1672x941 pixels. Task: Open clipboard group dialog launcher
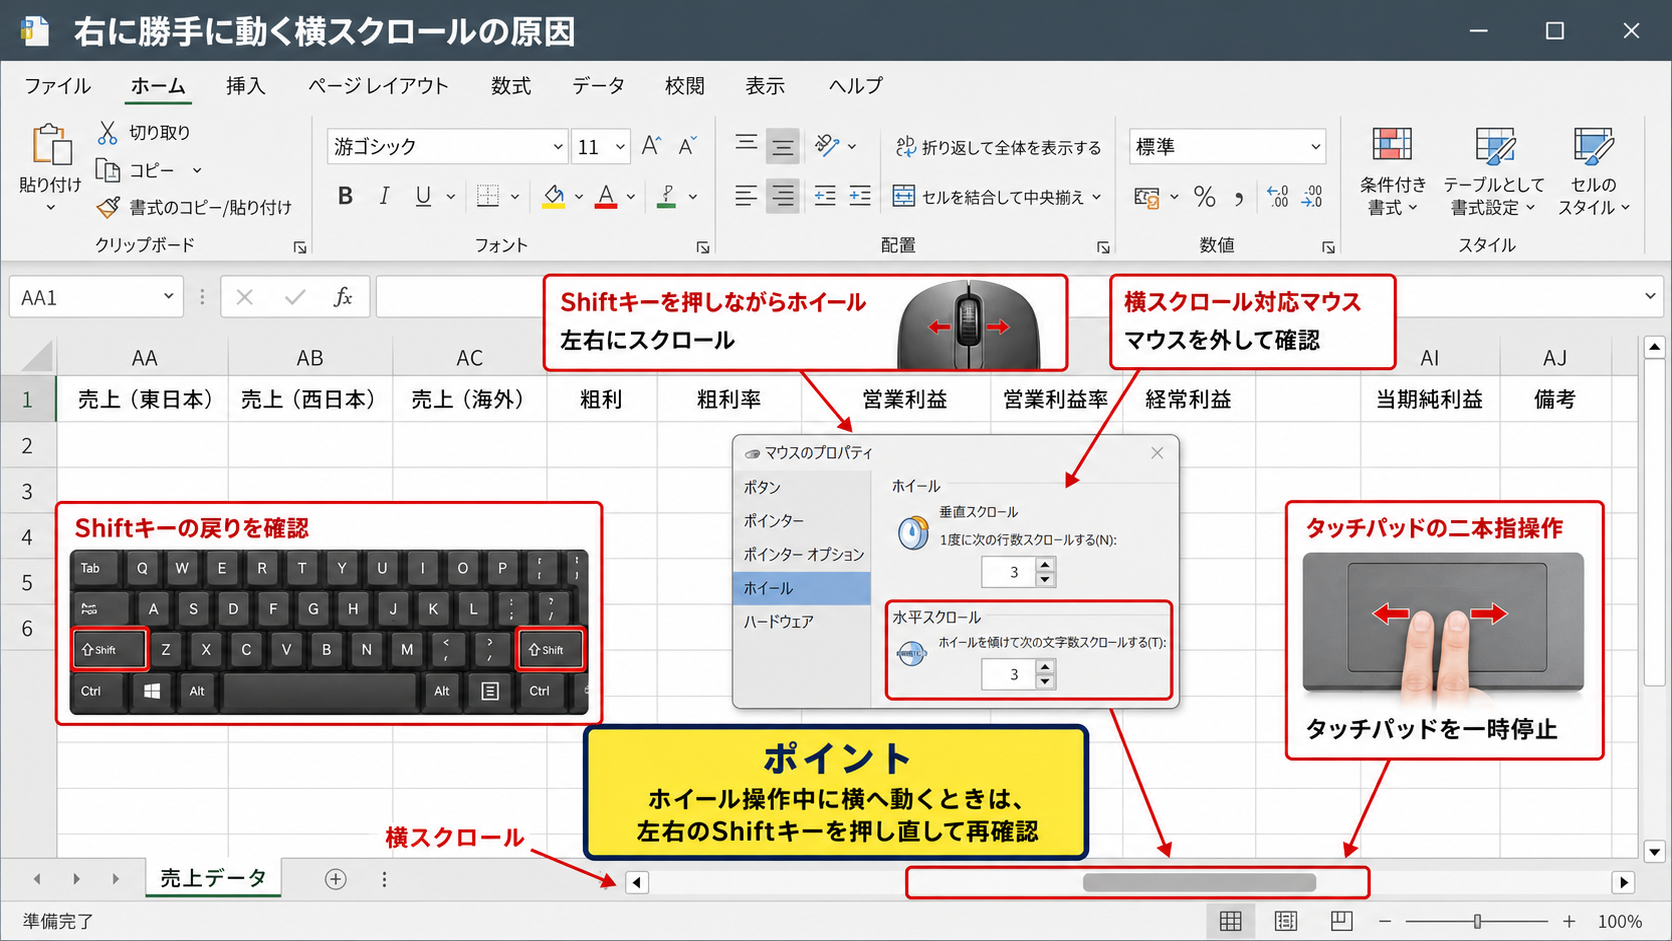[299, 247]
